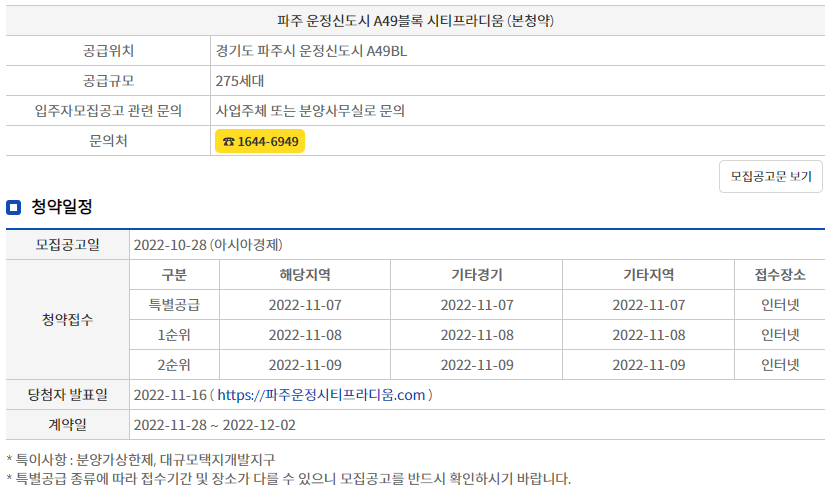Image resolution: width=825 pixels, height=491 pixels.
Task: Click contract period 2022-11-28 ~ 2022-12-02
Action: point(215,425)
